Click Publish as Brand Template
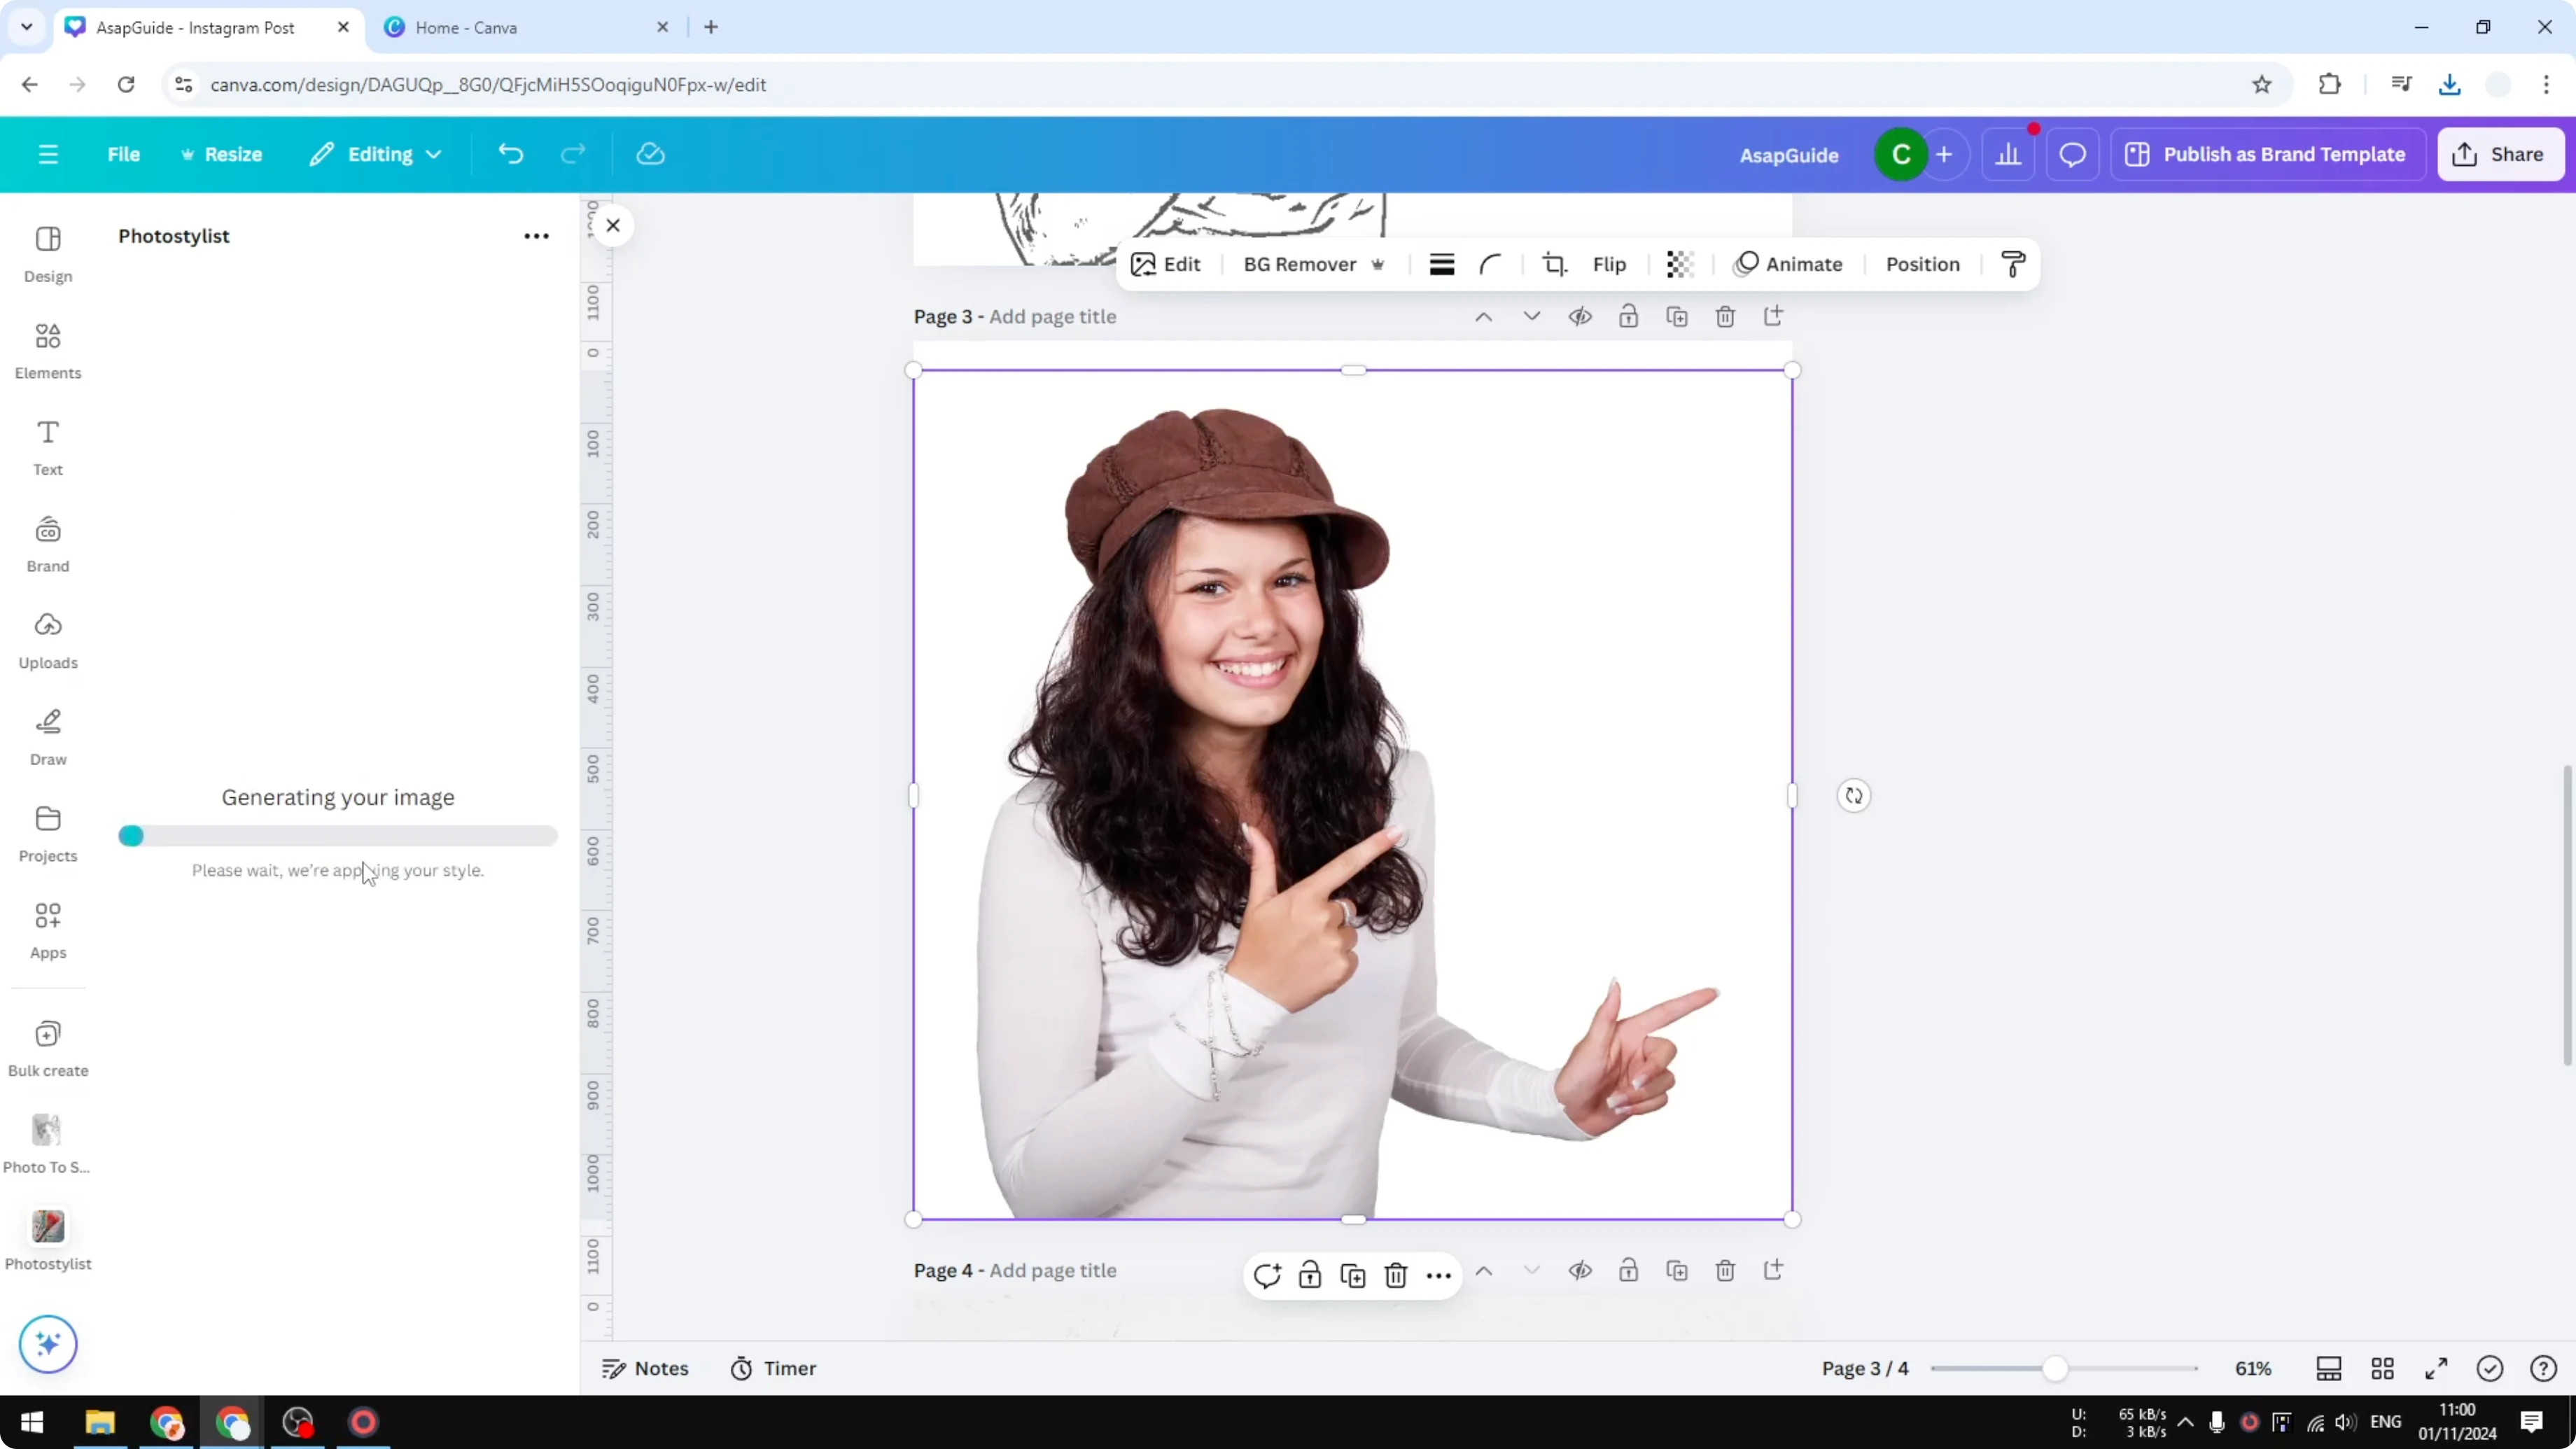Image resolution: width=2576 pixels, height=1449 pixels. point(2268,154)
